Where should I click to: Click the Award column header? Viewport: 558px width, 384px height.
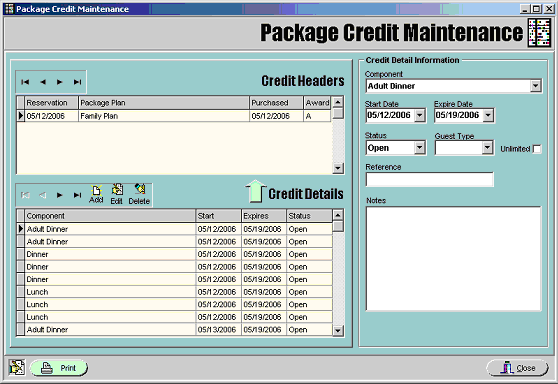(x=317, y=103)
